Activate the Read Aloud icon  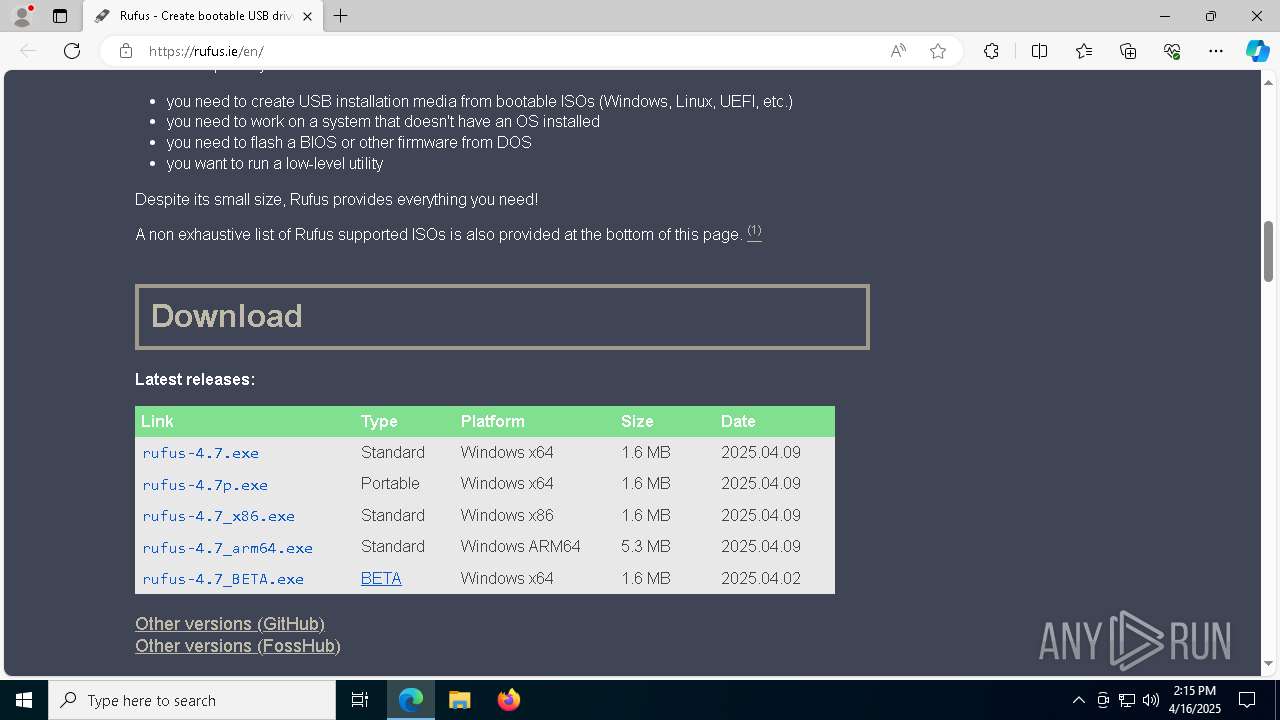(x=898, y=51)
